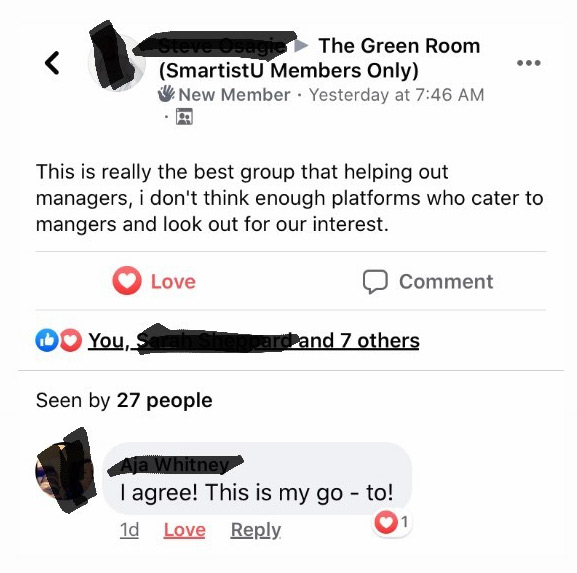Tap the redacted poster profile picture

coord(117,61)
